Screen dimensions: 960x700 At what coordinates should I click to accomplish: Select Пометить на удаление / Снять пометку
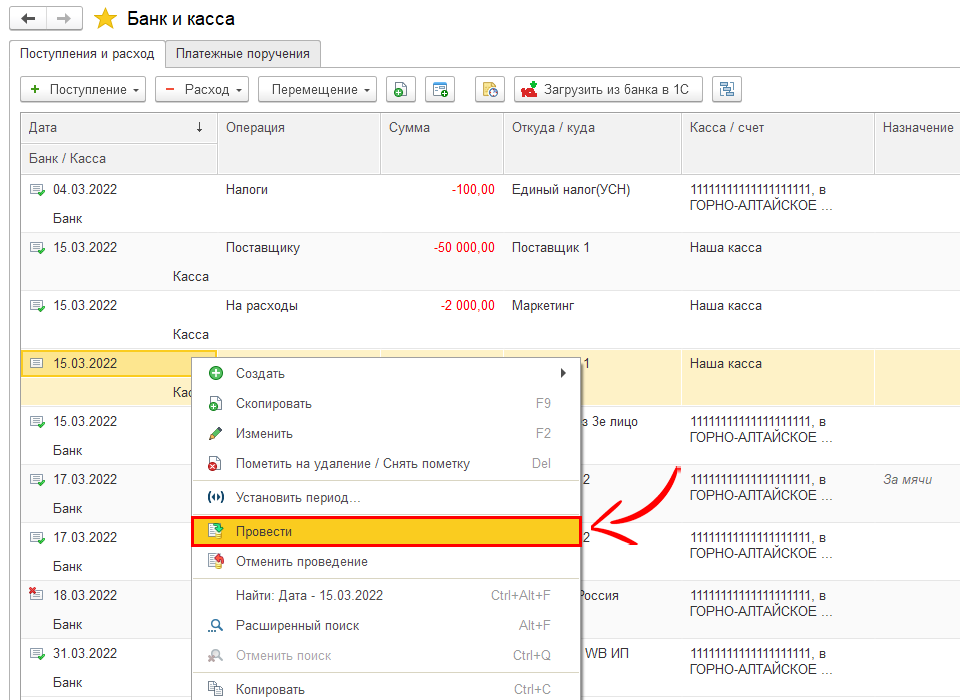(x=352, y=464)
